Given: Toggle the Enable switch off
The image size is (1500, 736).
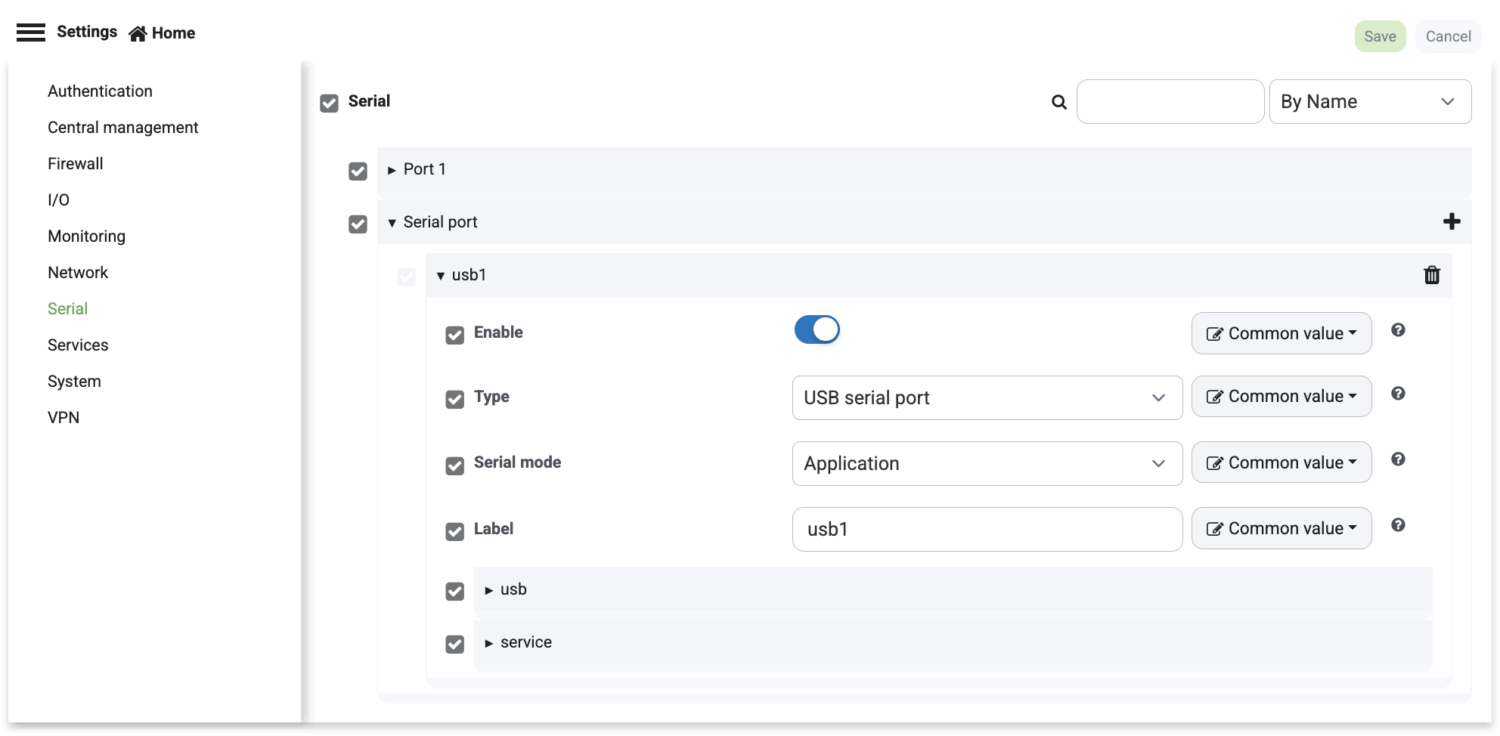Looking at the screenshot, I should point(817,330).
